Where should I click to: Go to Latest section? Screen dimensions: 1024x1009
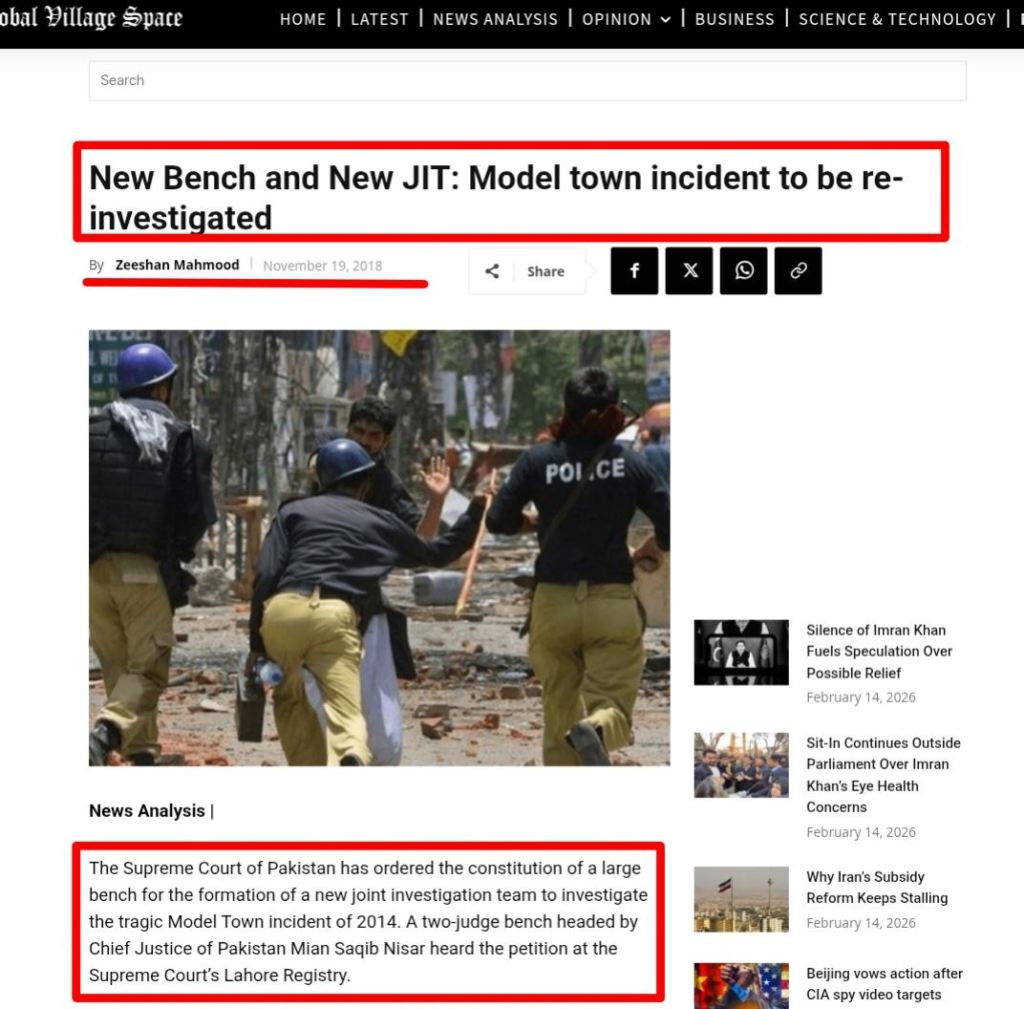pyautogui.click(x=379, y=19)
